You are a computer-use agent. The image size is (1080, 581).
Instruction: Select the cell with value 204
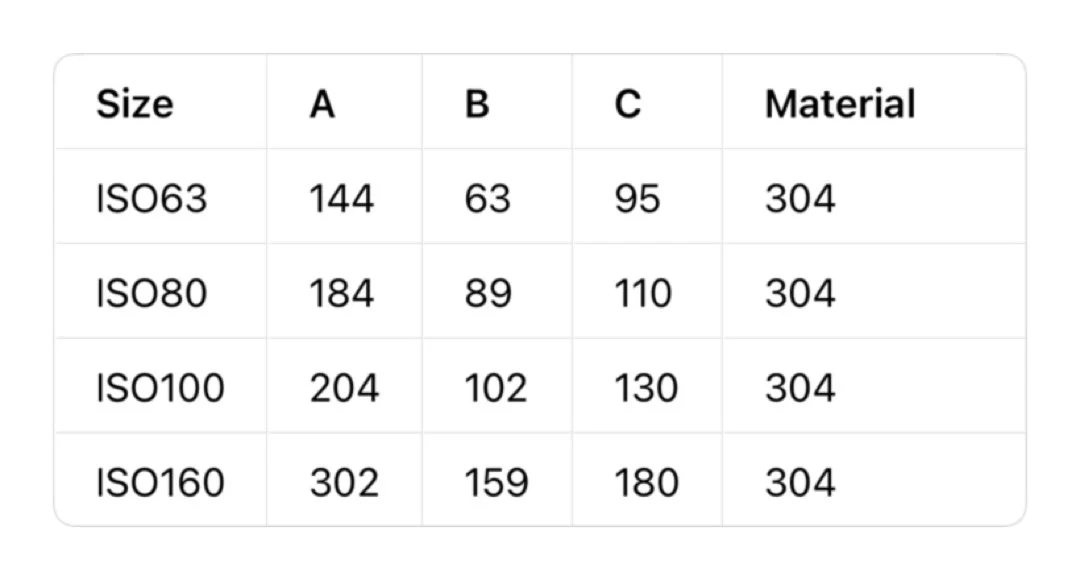[x=344, y=387]
